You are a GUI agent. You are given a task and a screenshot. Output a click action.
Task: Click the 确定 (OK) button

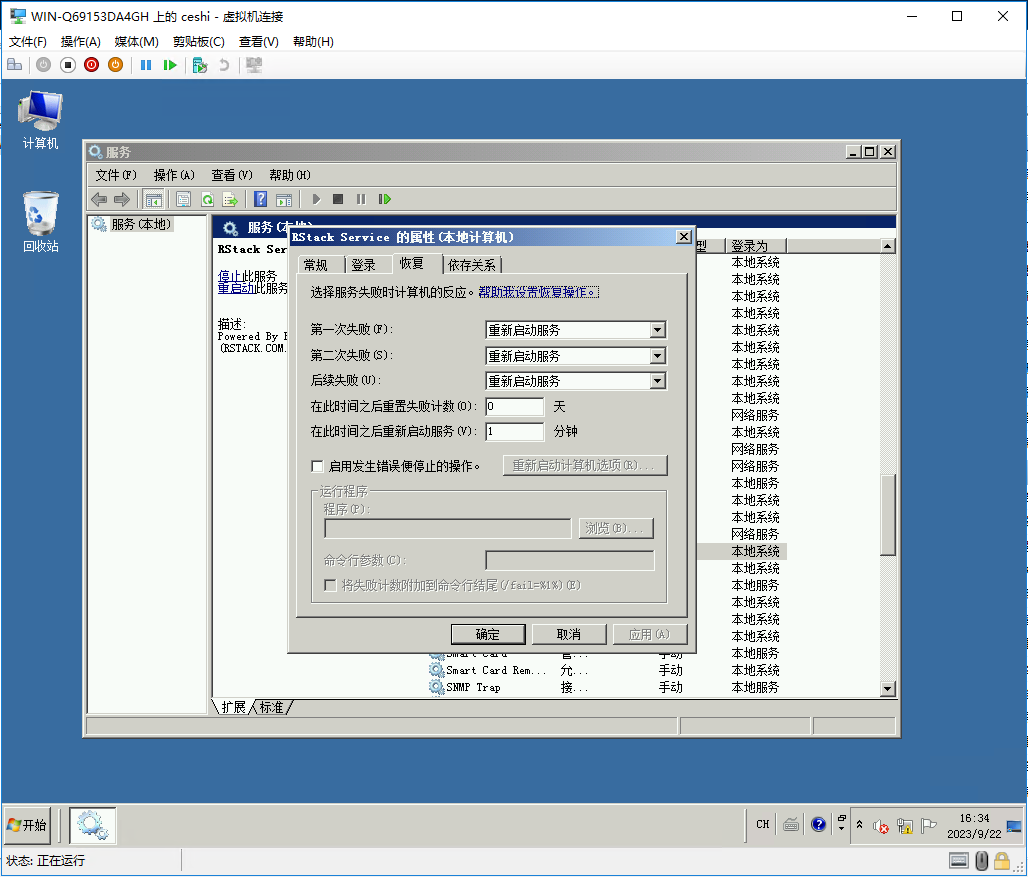pos(488,634)
